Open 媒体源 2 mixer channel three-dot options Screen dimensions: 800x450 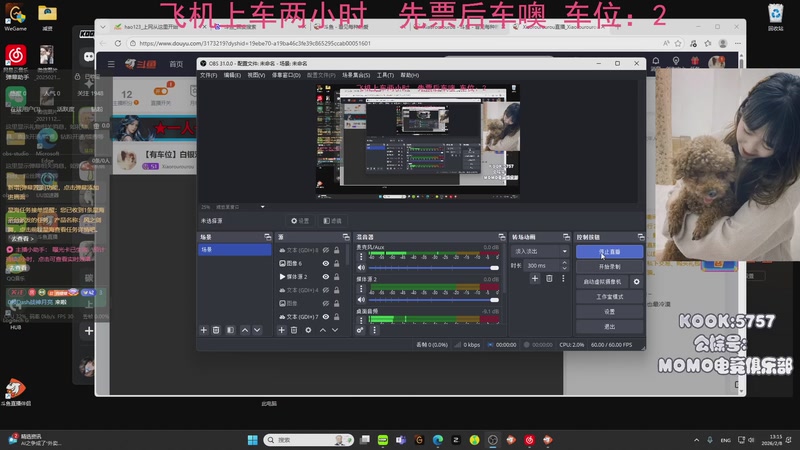(x=361, y=289)
